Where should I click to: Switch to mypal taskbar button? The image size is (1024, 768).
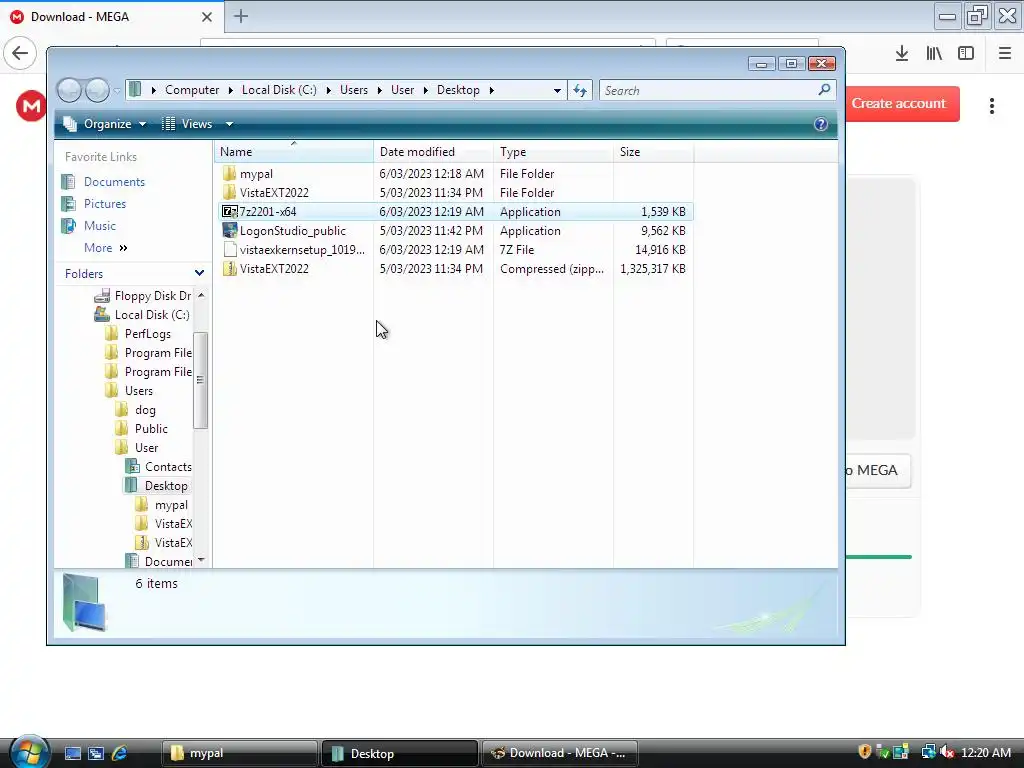(x=239, y=753)
